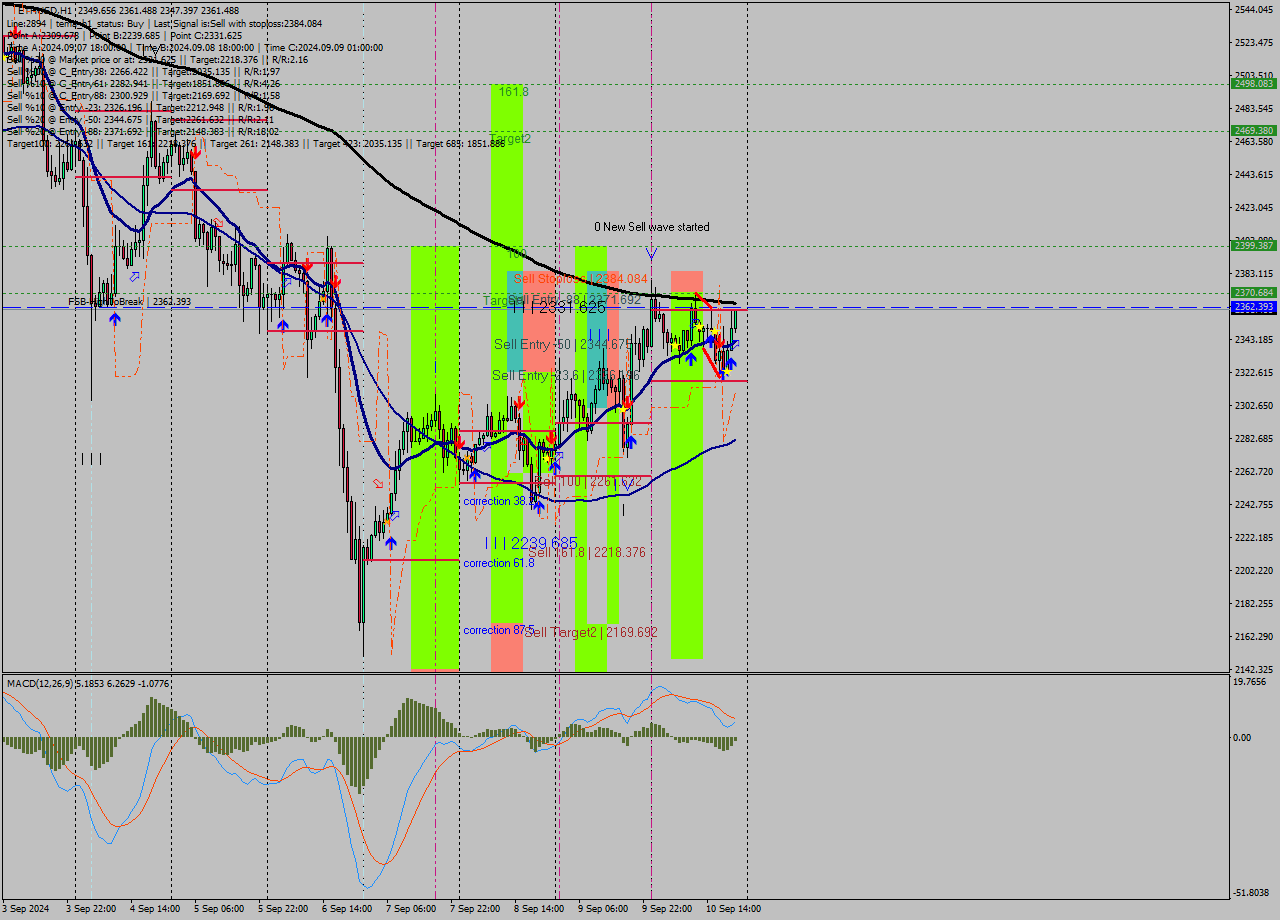Select the 'Sell Entry -50 | 2344.675' label
The image size is (1280, 920).
(x=563, y=344)
